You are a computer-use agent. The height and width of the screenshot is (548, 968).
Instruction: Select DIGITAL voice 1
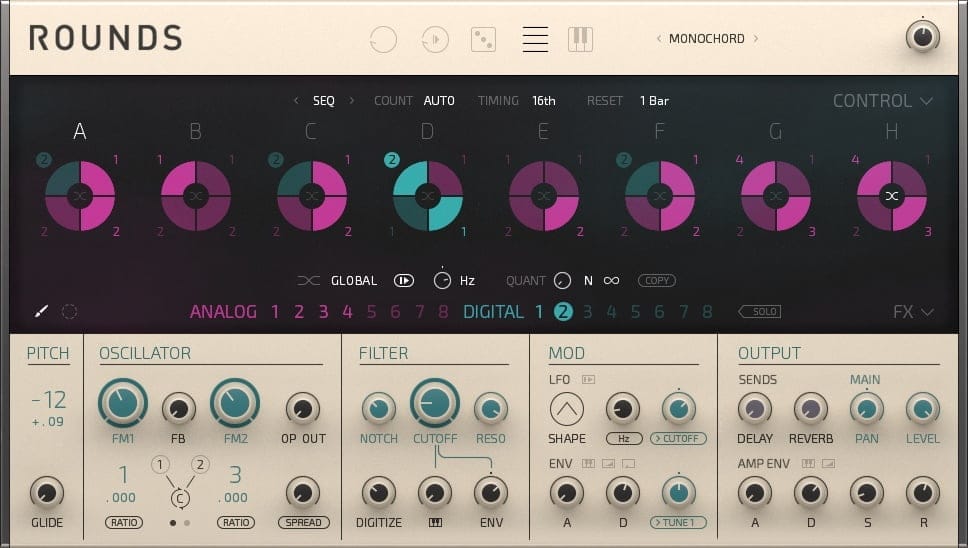[539, 312]
